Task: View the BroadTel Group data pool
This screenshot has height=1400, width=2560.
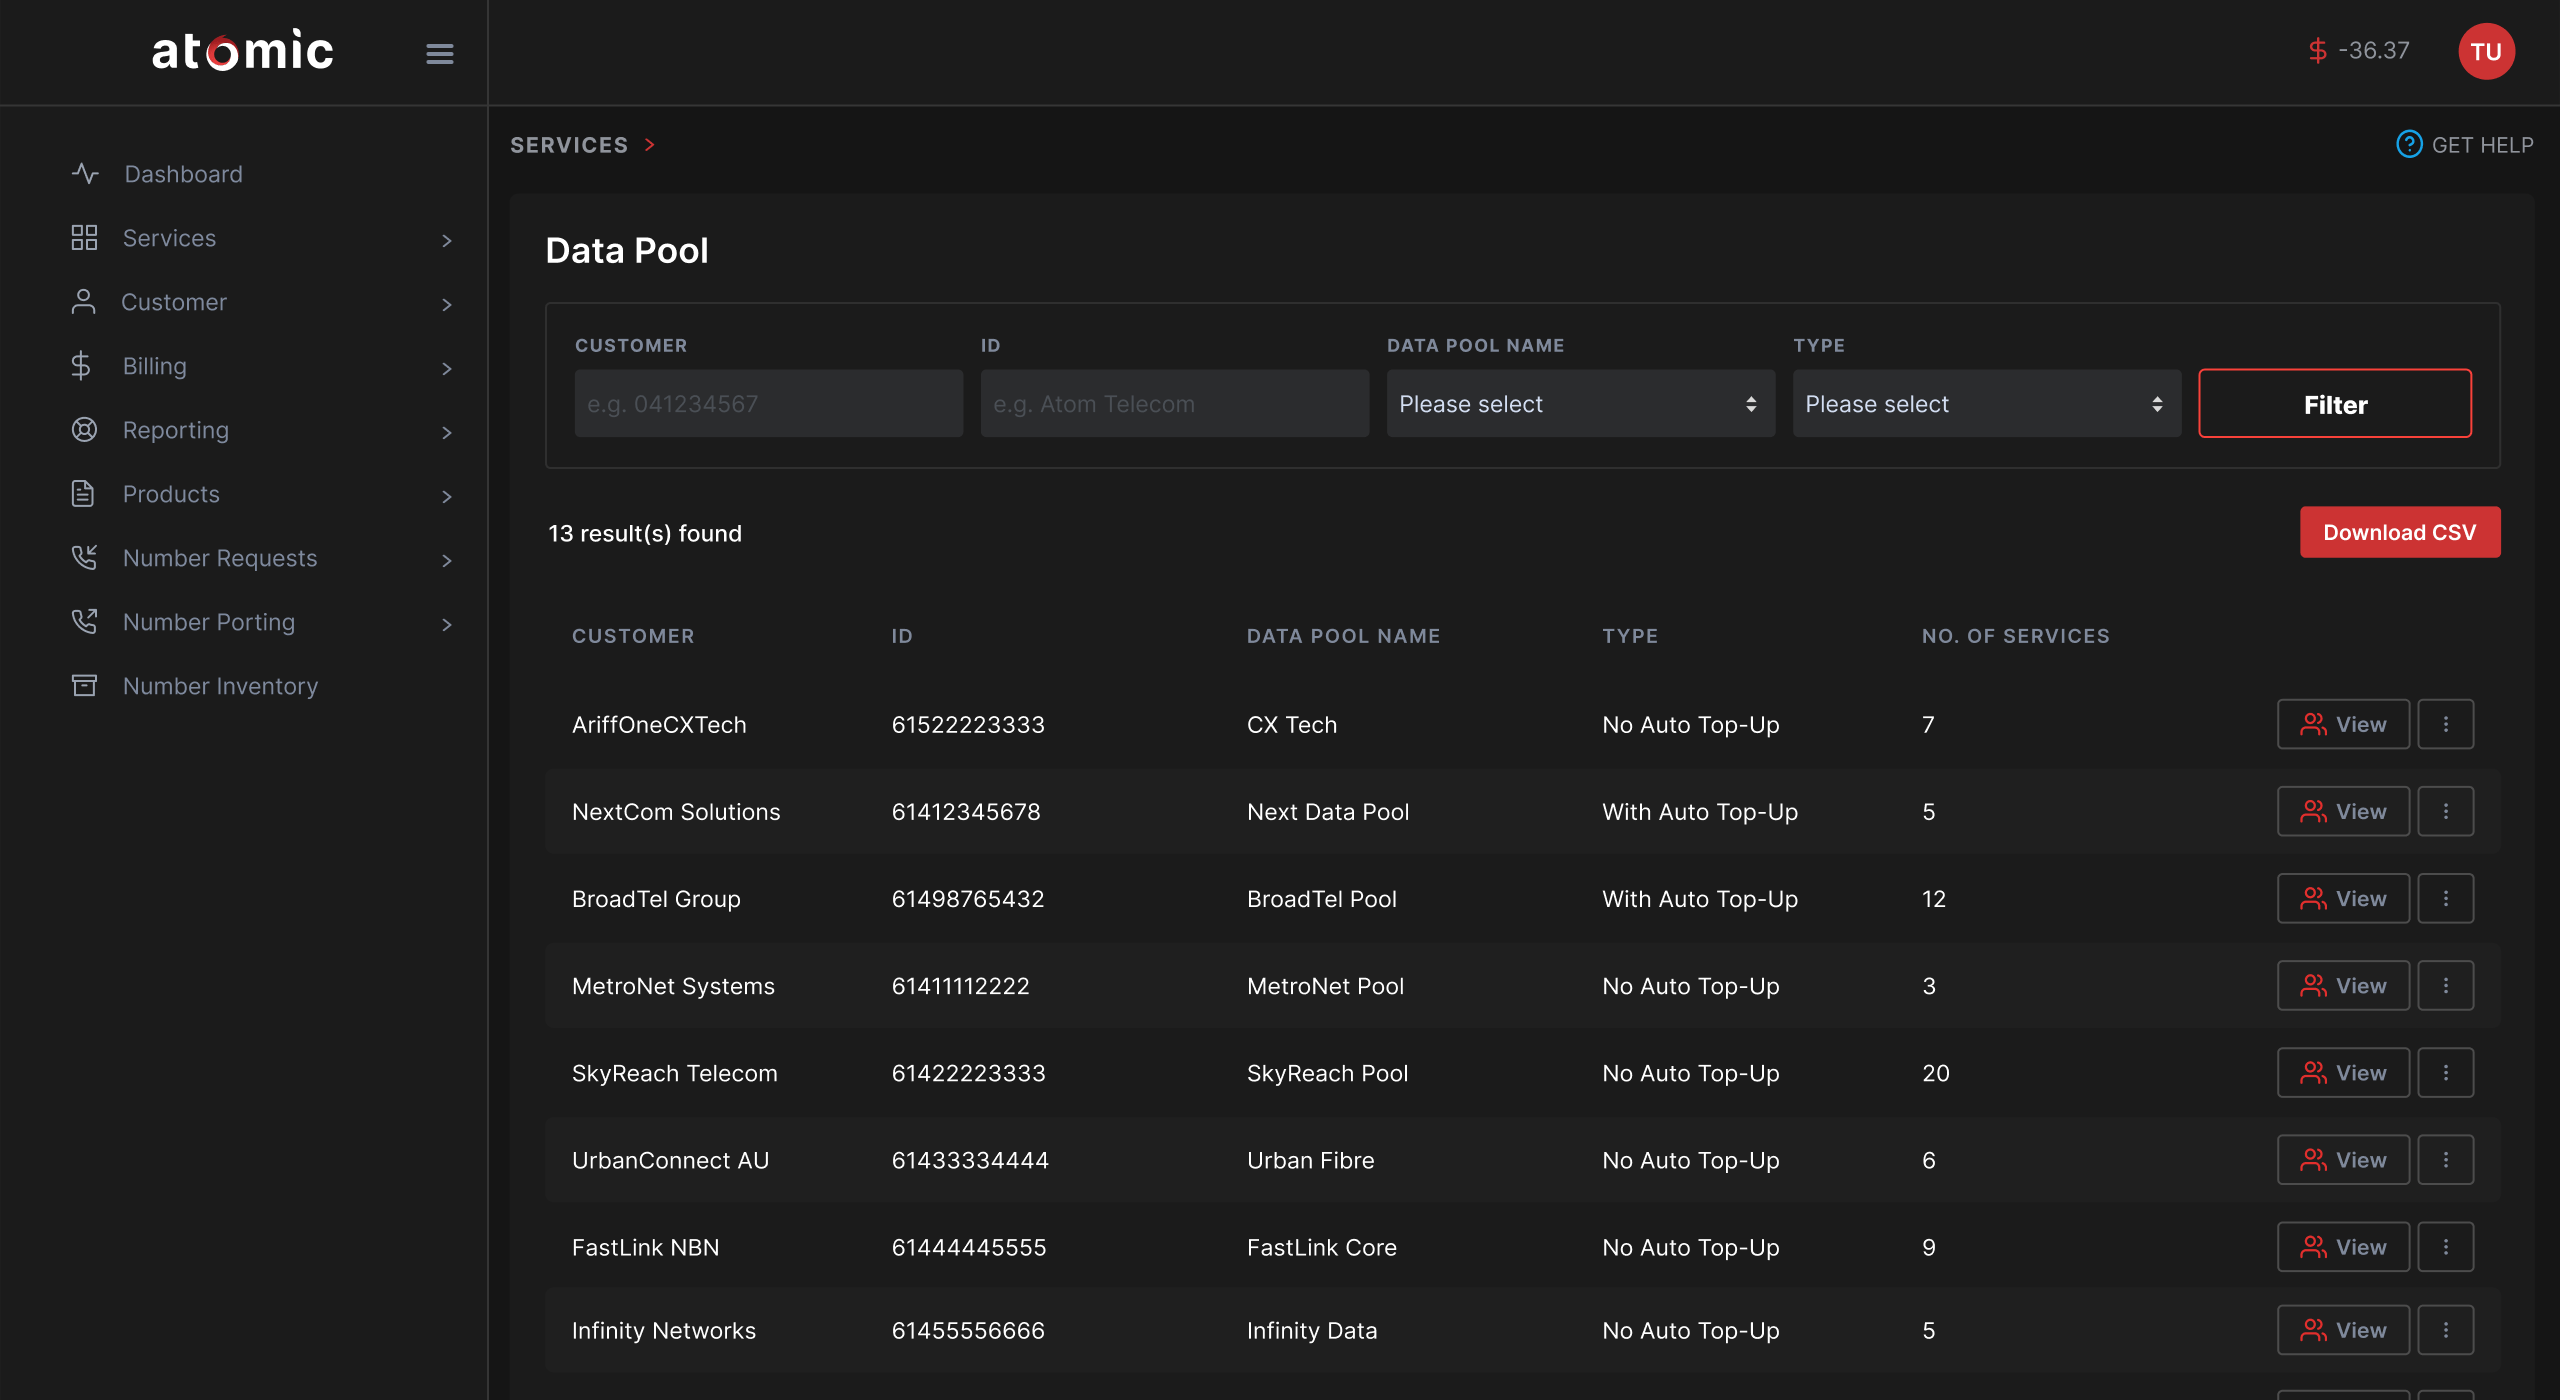Action: [x=2343, y=899]
